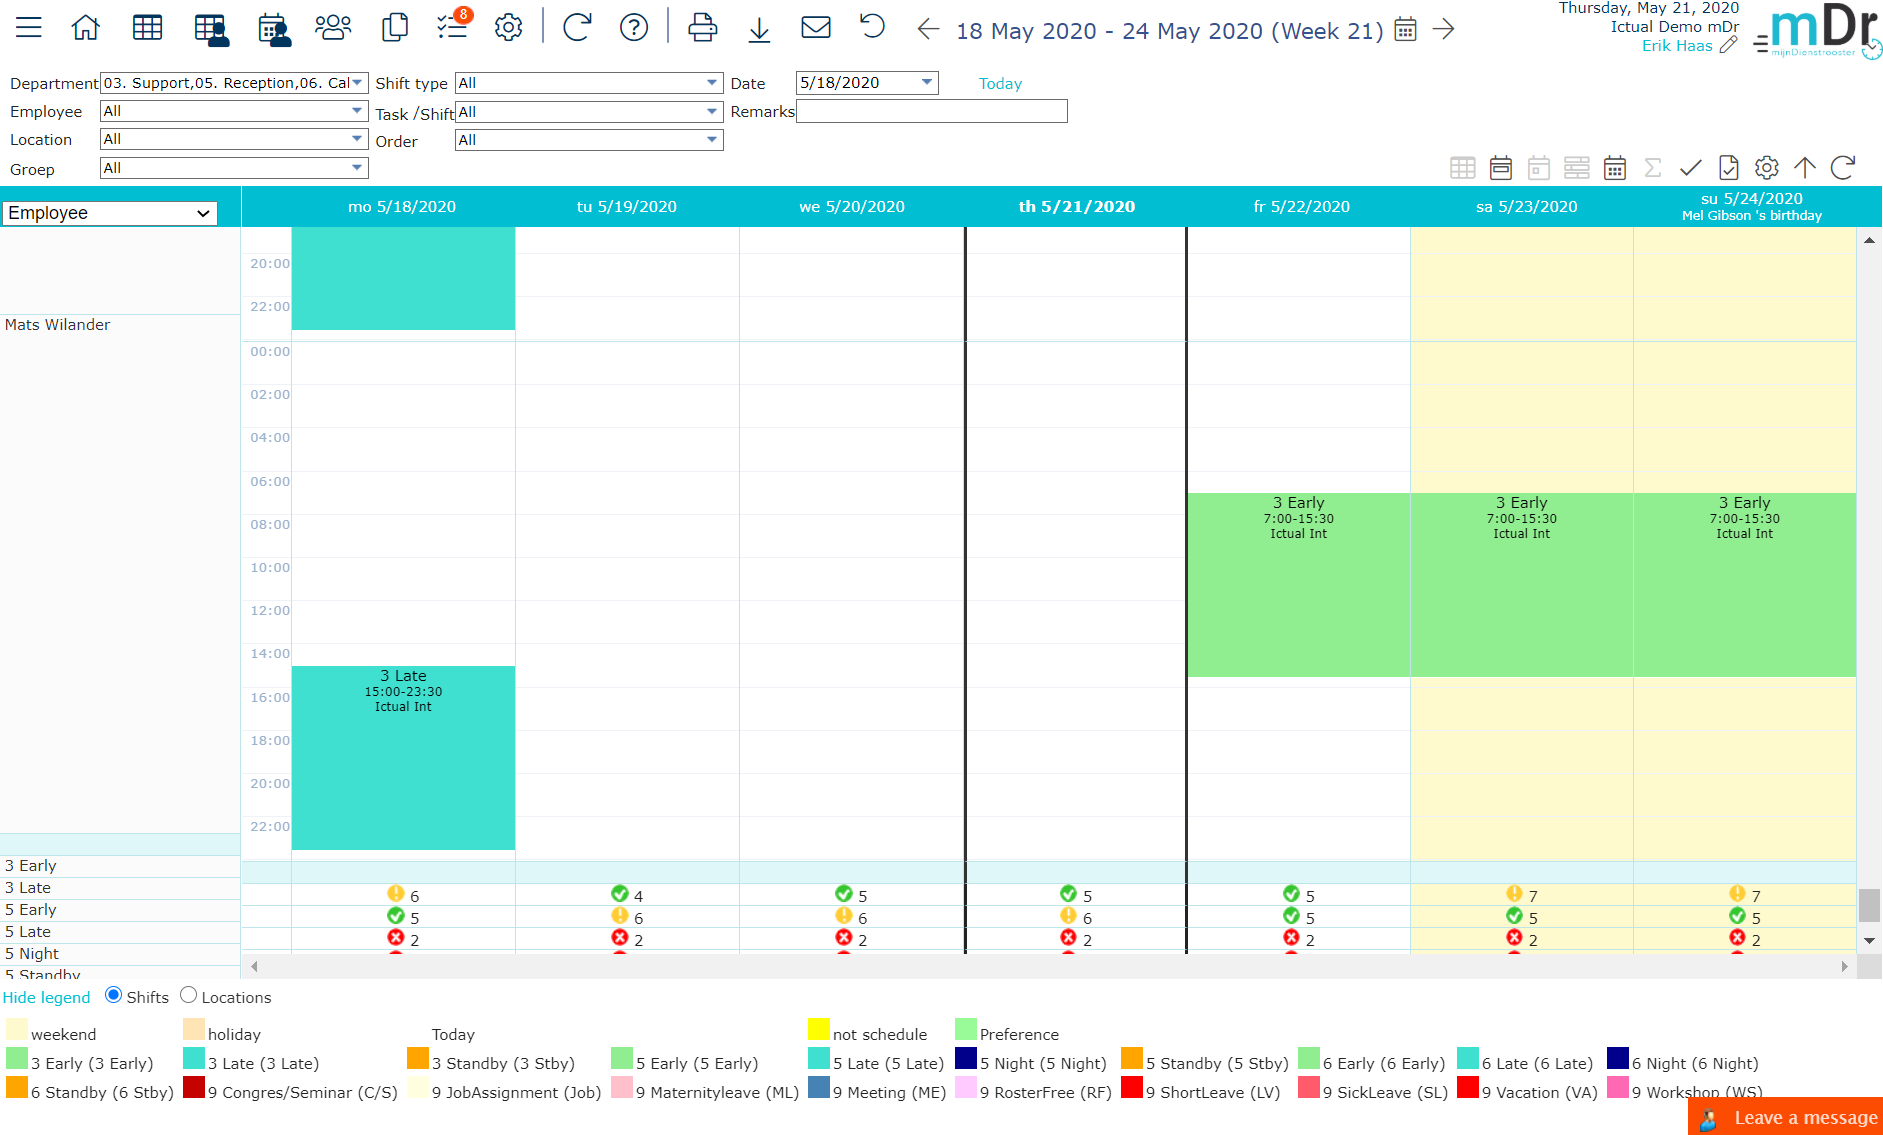Click the download arrow icon
This screenshot has height=1135, width=1883.
[x=759, y=29]
